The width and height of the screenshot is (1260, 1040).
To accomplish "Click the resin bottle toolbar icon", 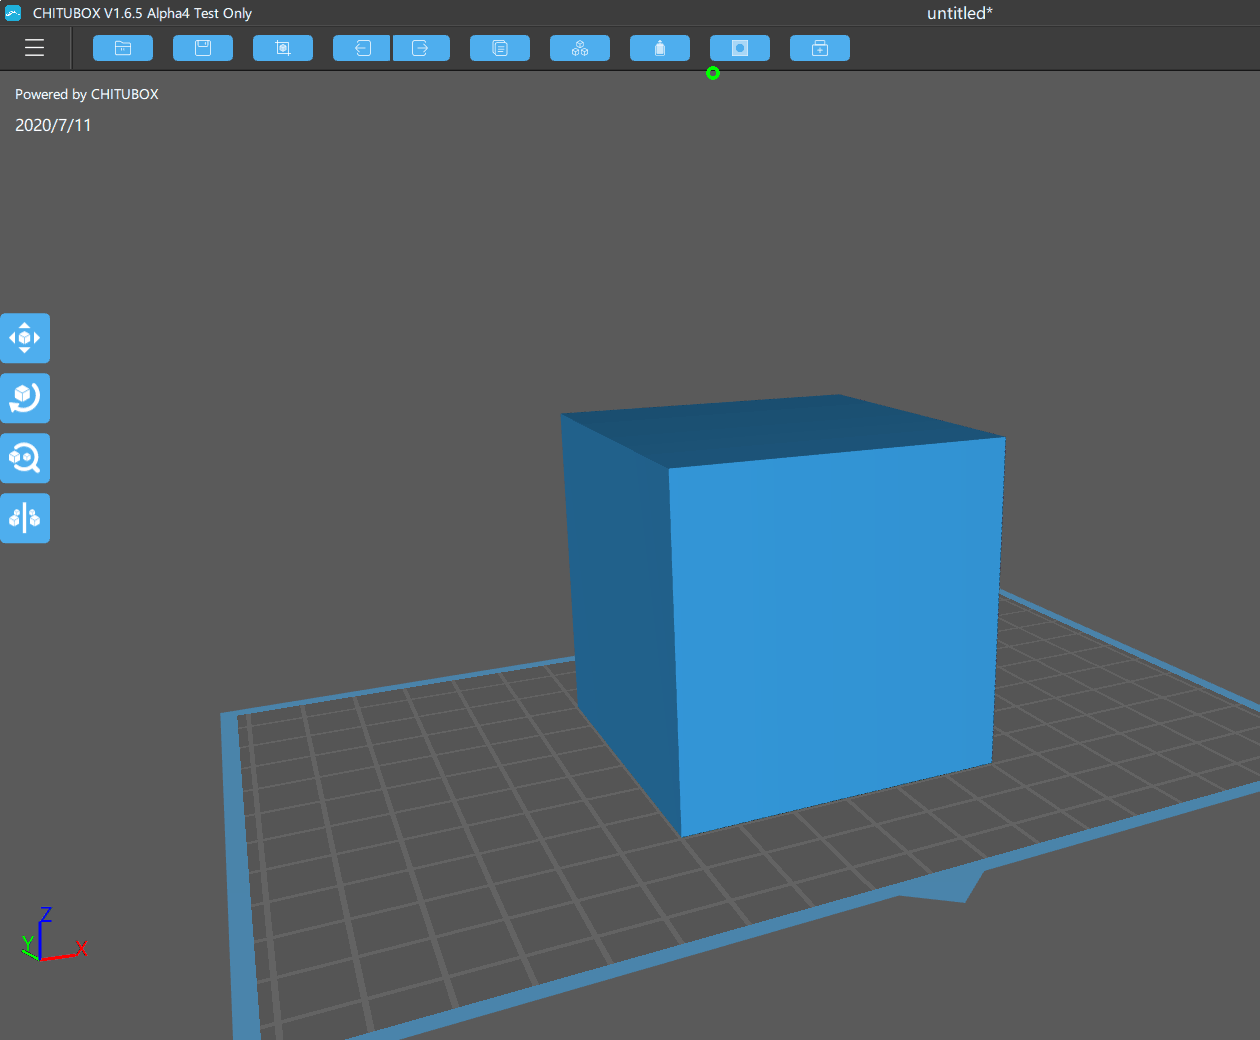I will point(659,47).
